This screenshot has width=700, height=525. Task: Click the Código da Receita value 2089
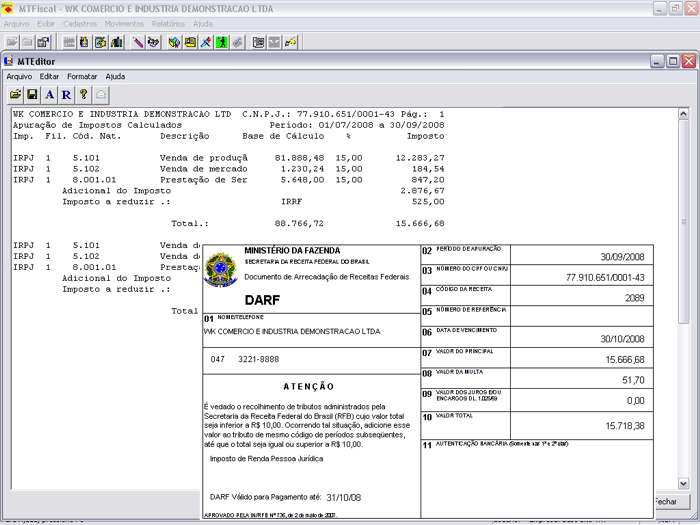click(634, 298)
